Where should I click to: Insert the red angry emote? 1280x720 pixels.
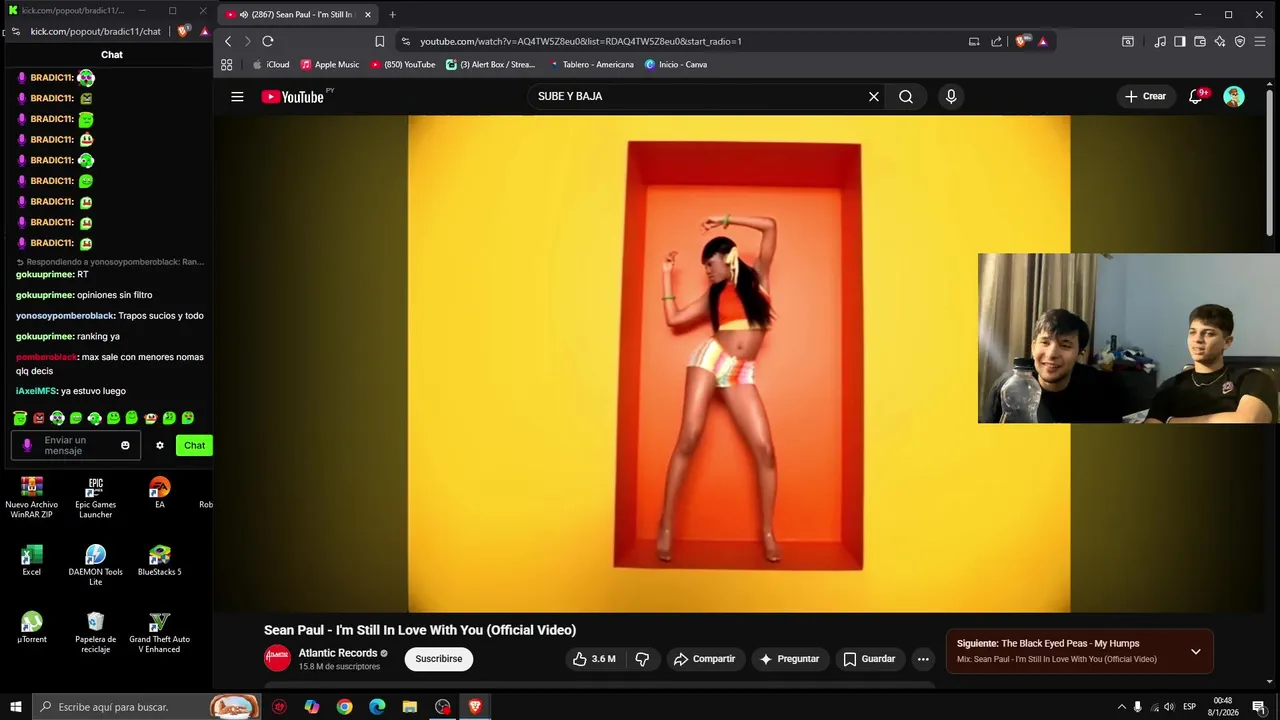39,418
